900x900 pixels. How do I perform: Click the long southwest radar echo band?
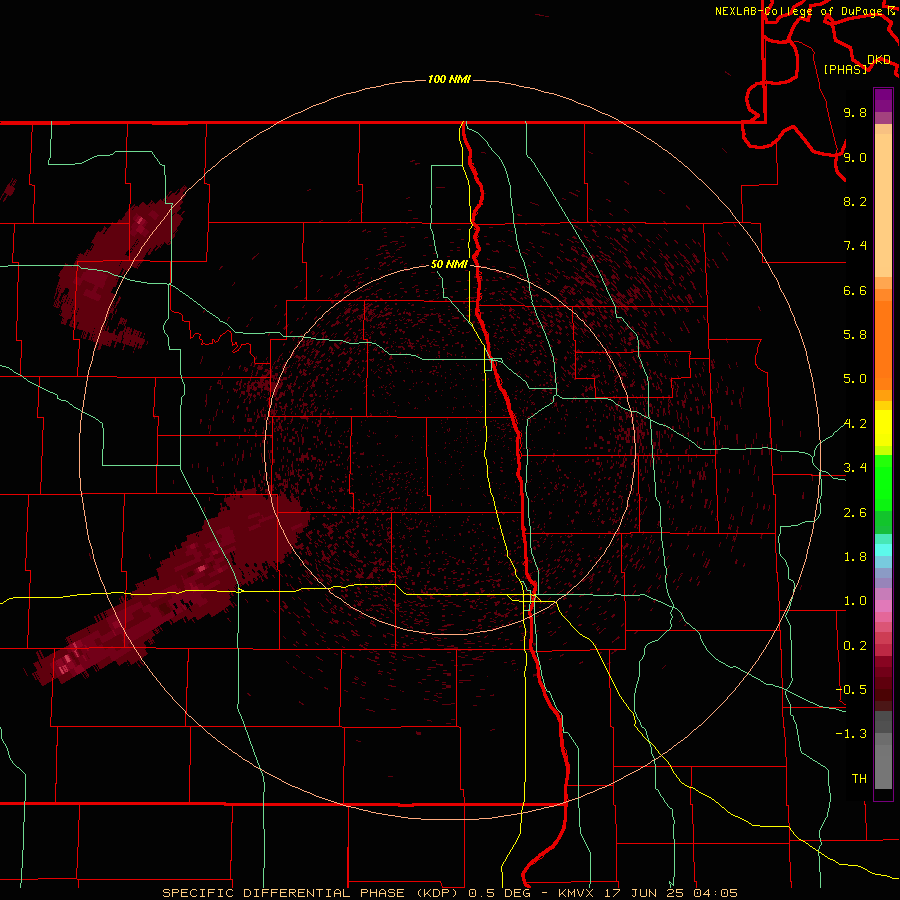[x=172, y=588]
